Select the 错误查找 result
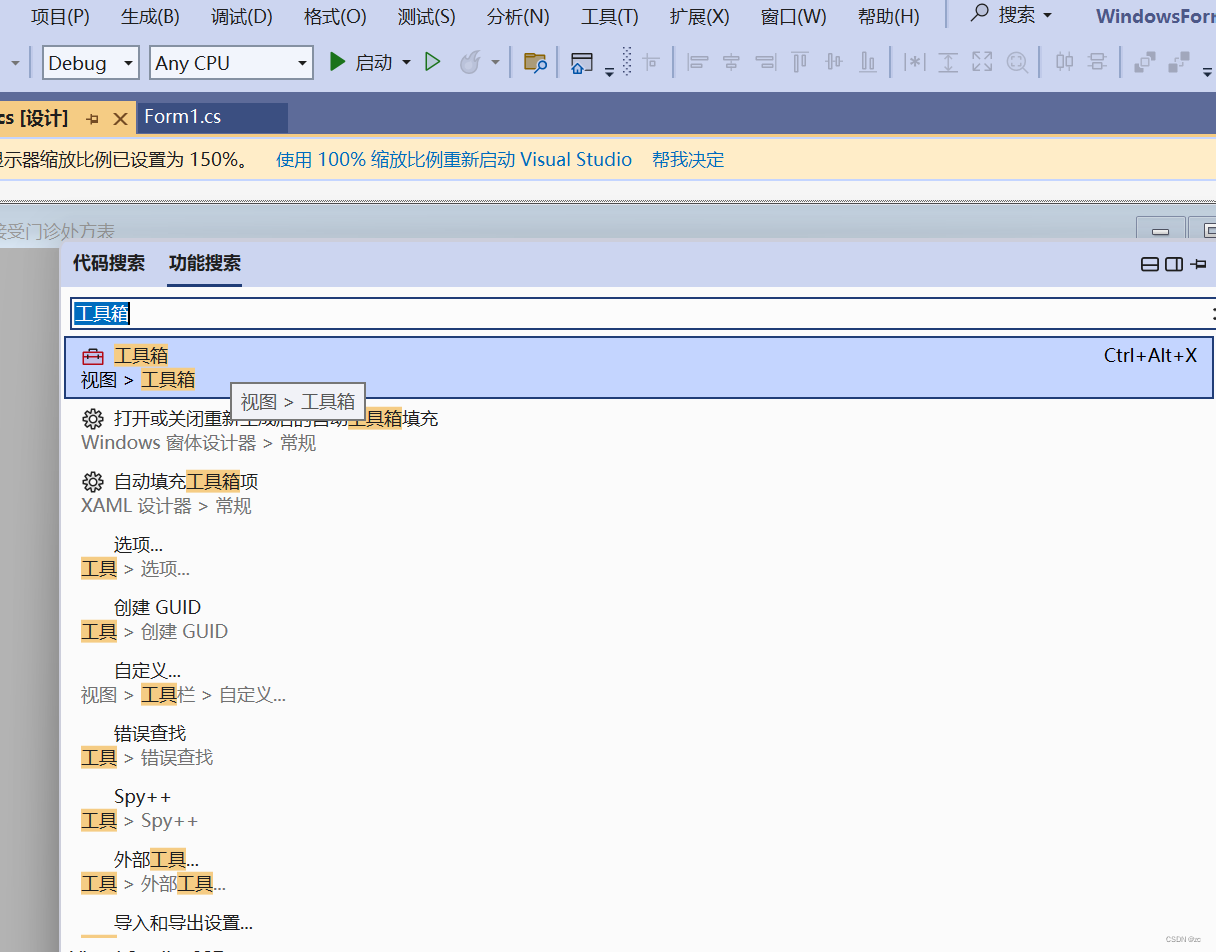This screenshot has height=952, width=1216. 639,745
